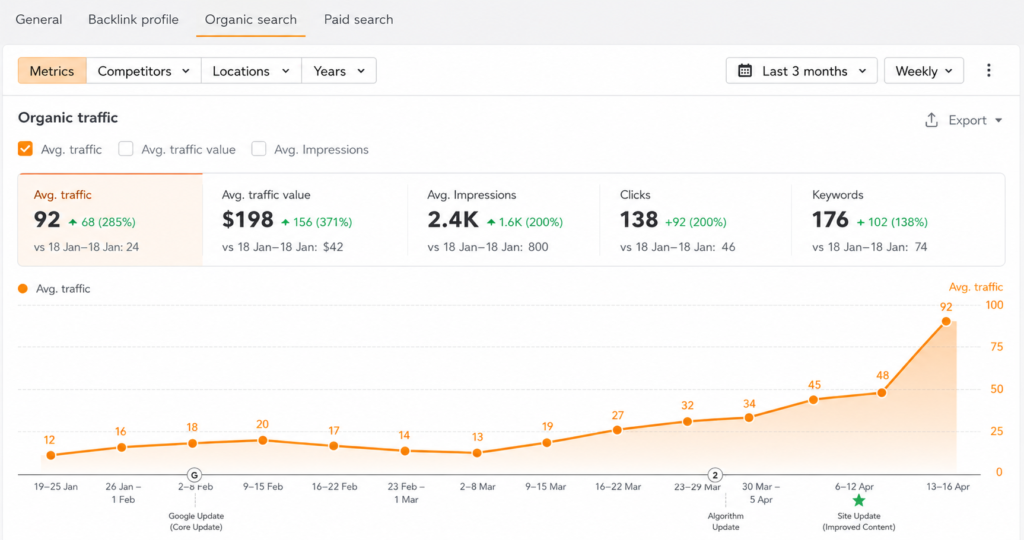Image resolution: width=1024 pixels, height=540 pixels.
Task: Click the green Site Update star
Action: tap(859, 500)
